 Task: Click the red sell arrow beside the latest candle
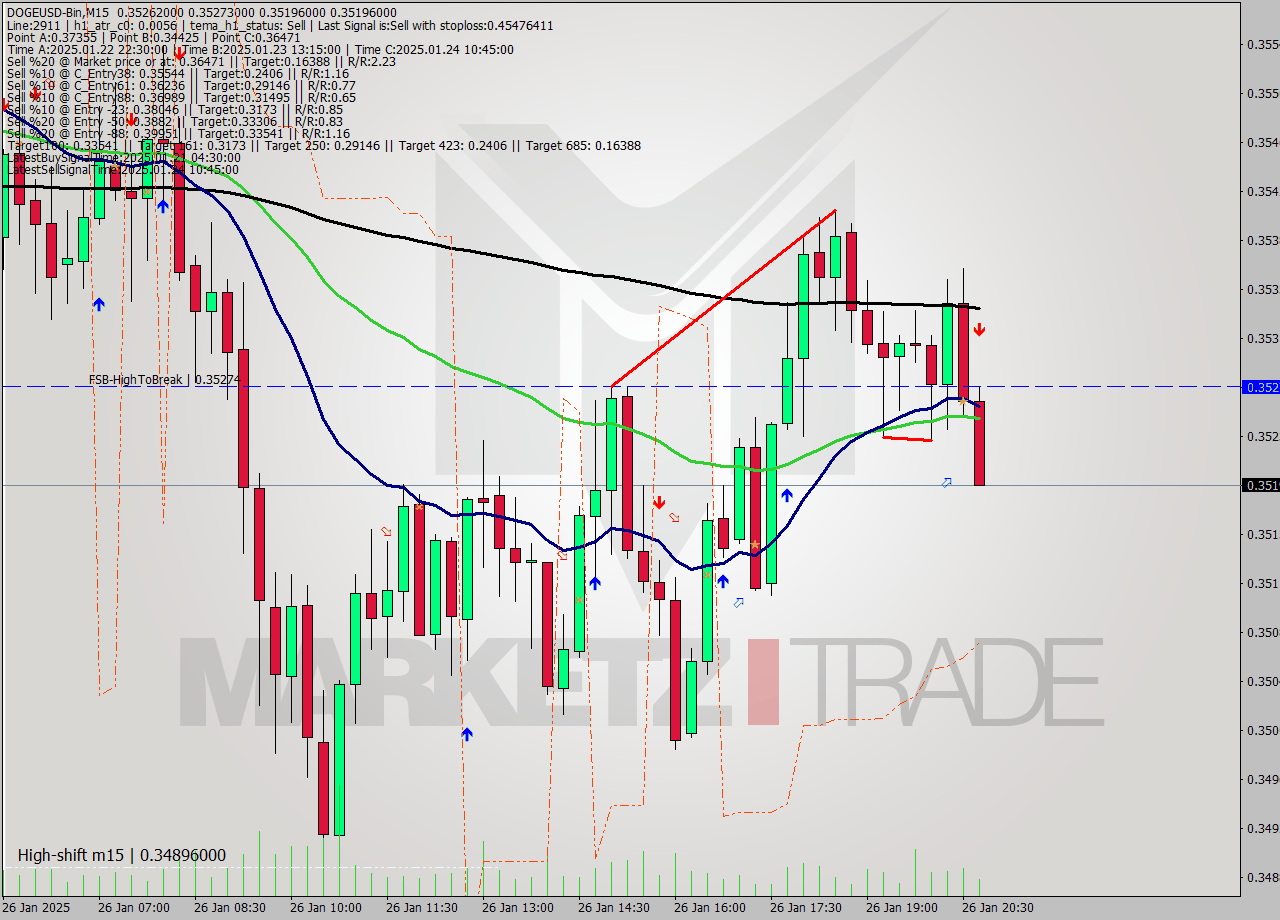979,329
